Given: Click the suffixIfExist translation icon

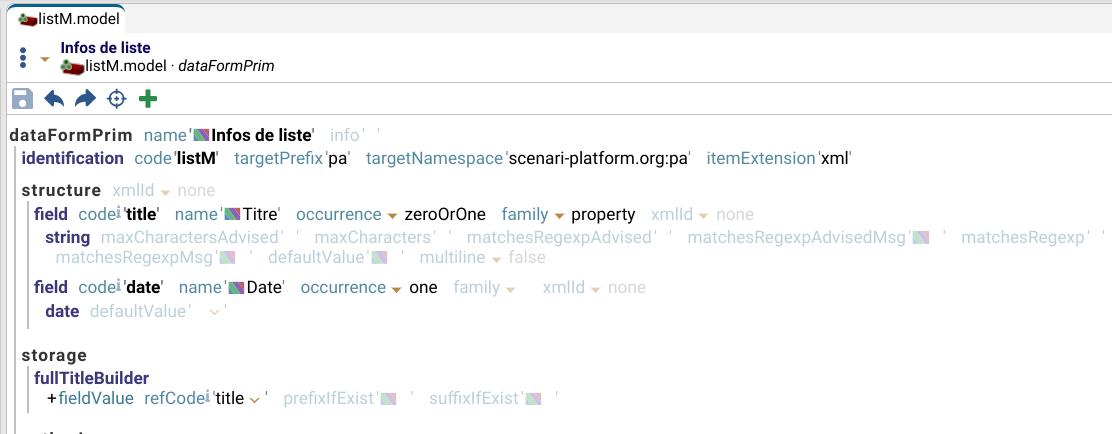Looking at the screenshot, I should pyautogui.click(x=534, y=399).
